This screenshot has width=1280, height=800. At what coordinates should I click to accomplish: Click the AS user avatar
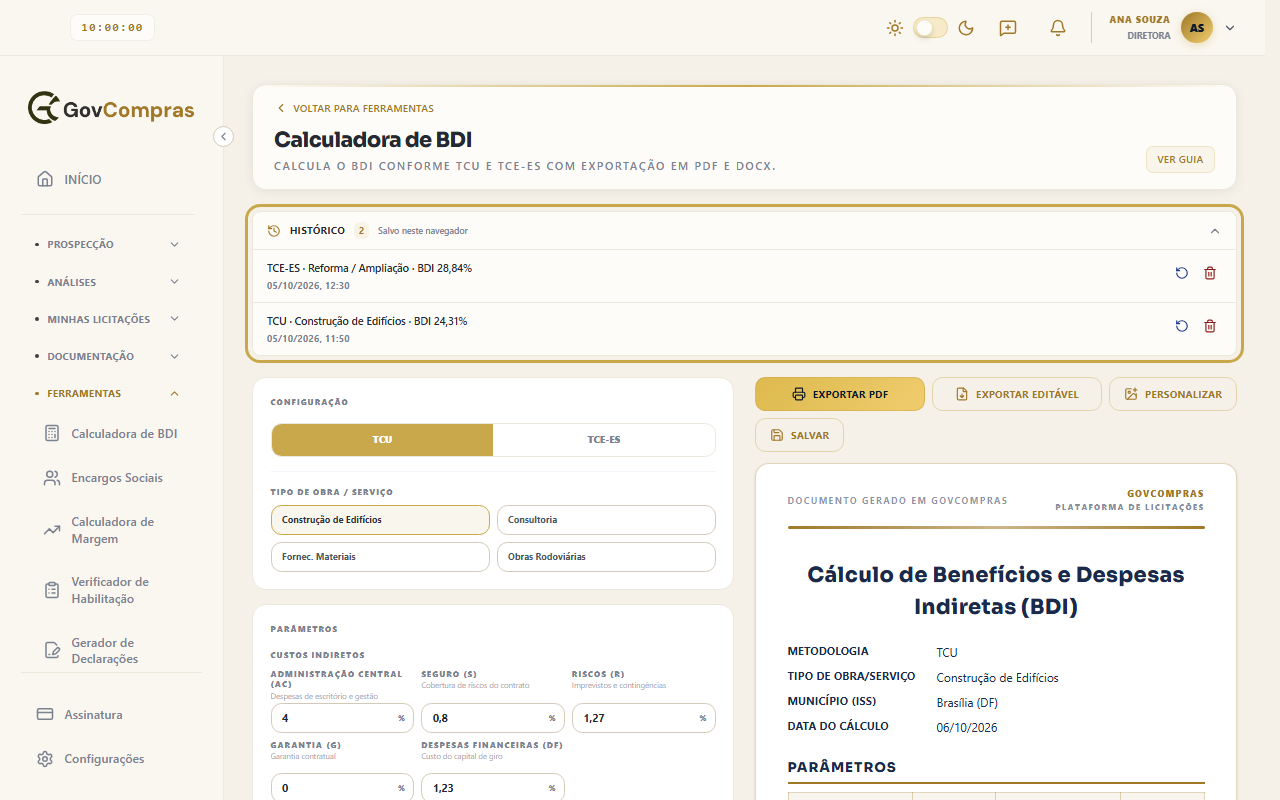point(1197,28)
